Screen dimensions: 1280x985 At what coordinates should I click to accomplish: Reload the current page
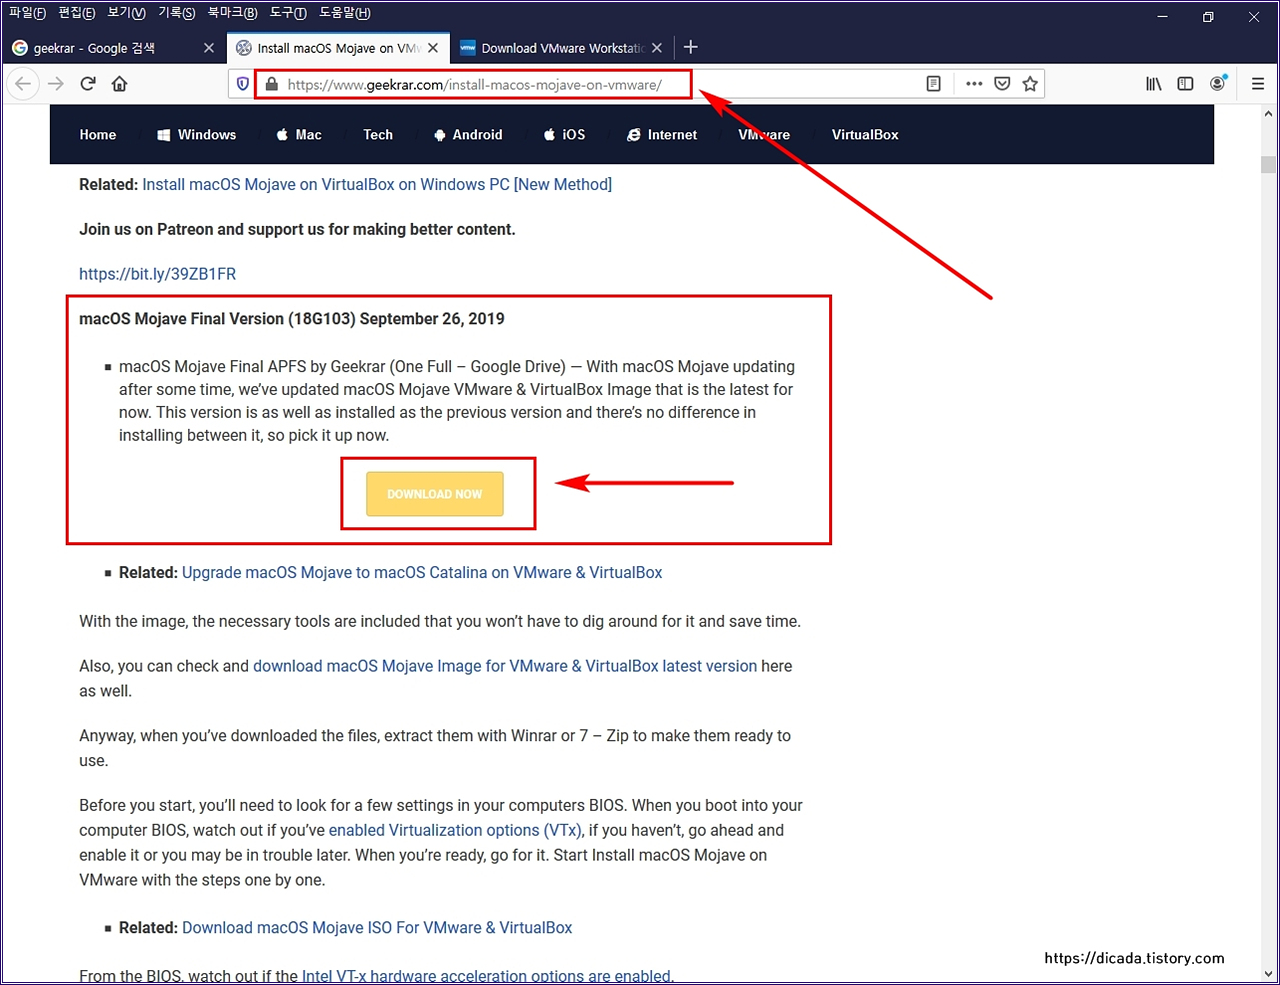point(88,84)
